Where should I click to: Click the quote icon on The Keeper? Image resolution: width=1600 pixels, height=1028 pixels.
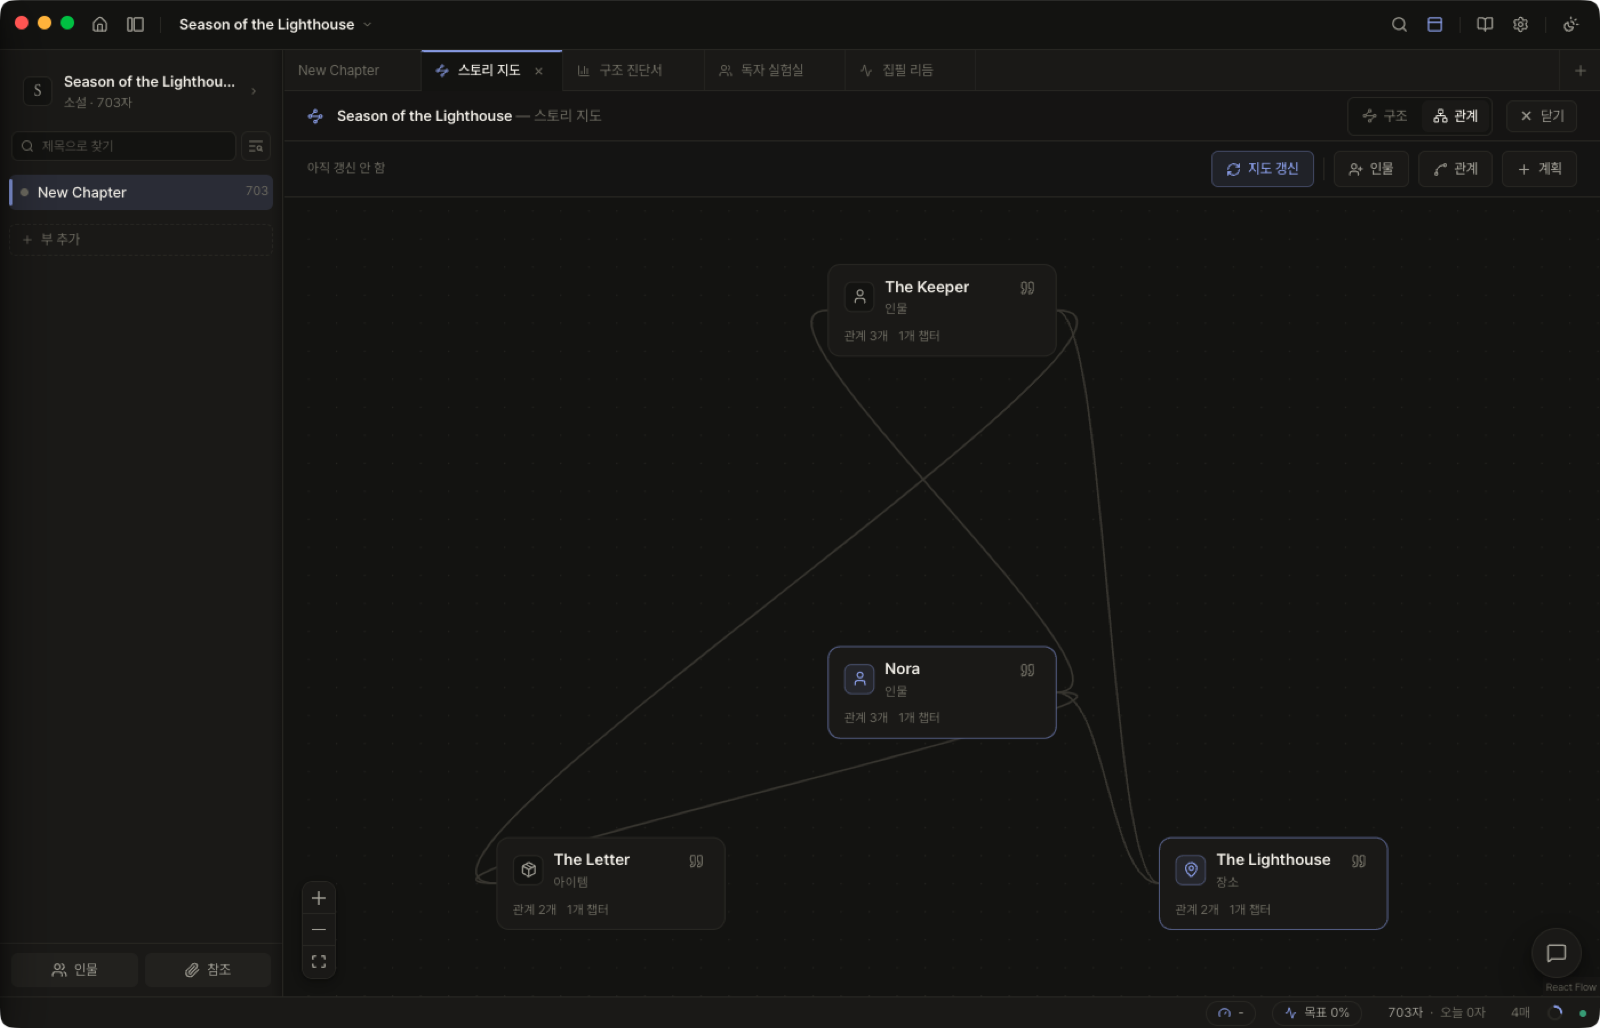tap(1027, 288)
